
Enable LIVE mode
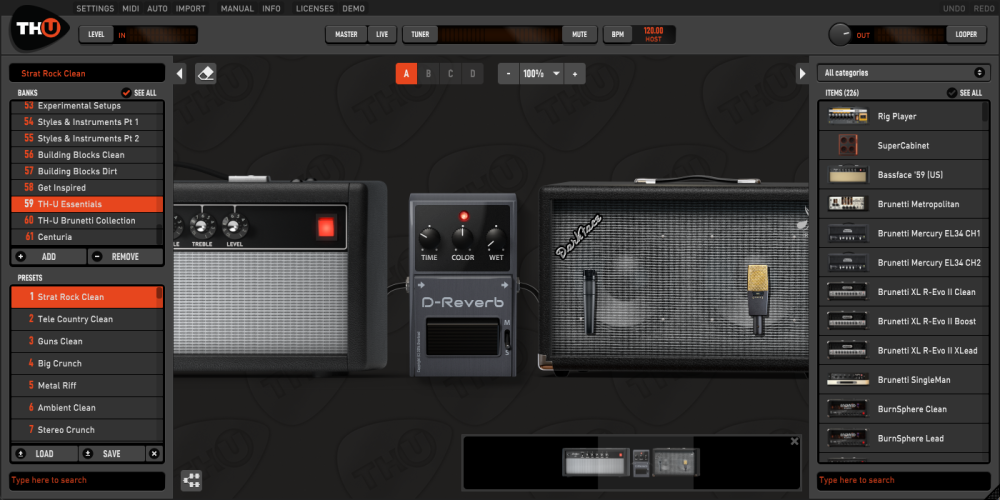pyautogui.click(x=382, y=34)
